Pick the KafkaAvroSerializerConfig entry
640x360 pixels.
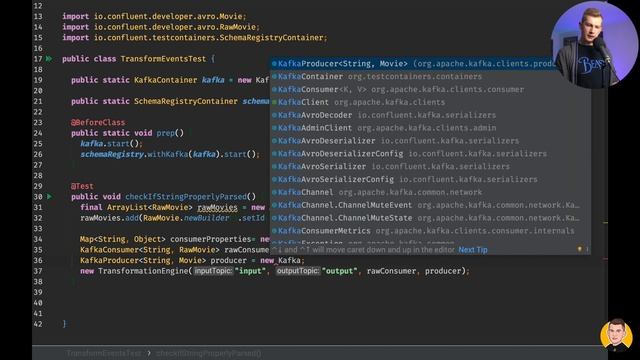(x=431, y=180)
